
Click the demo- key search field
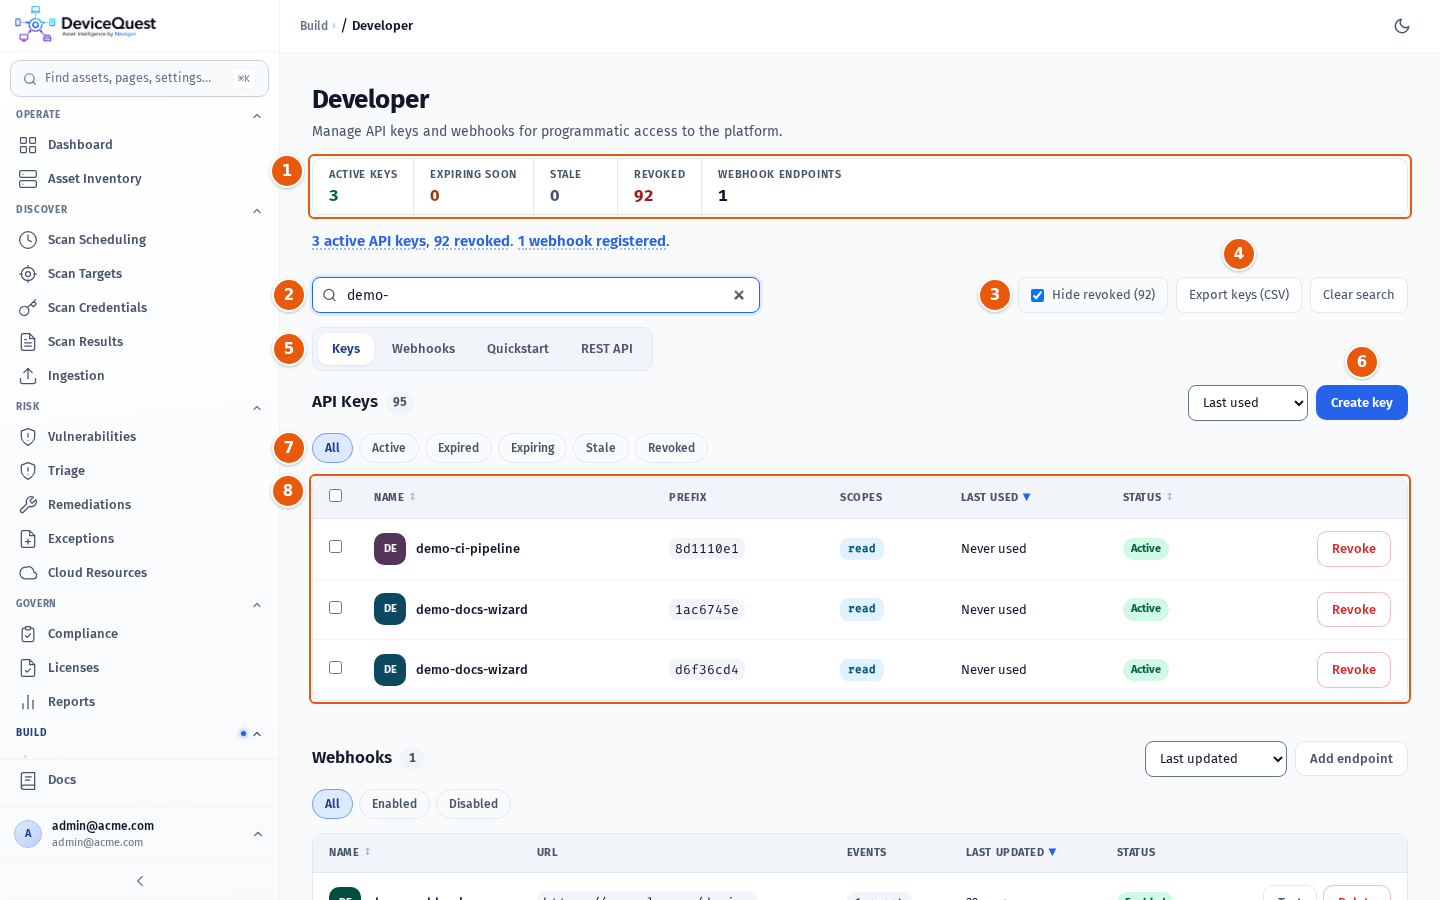point(536,295)
